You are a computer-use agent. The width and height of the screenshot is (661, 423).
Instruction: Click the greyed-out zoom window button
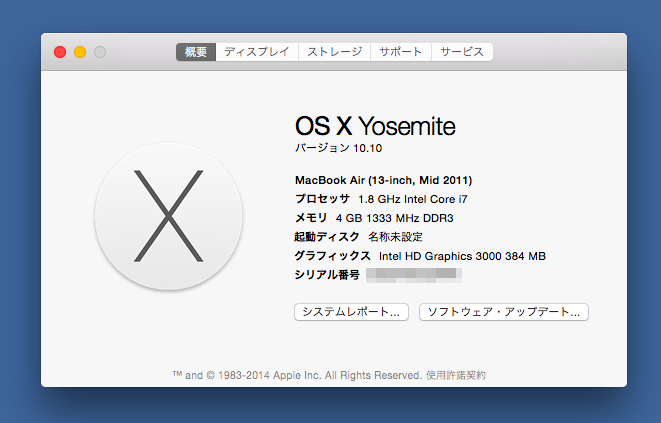[100, 52]
